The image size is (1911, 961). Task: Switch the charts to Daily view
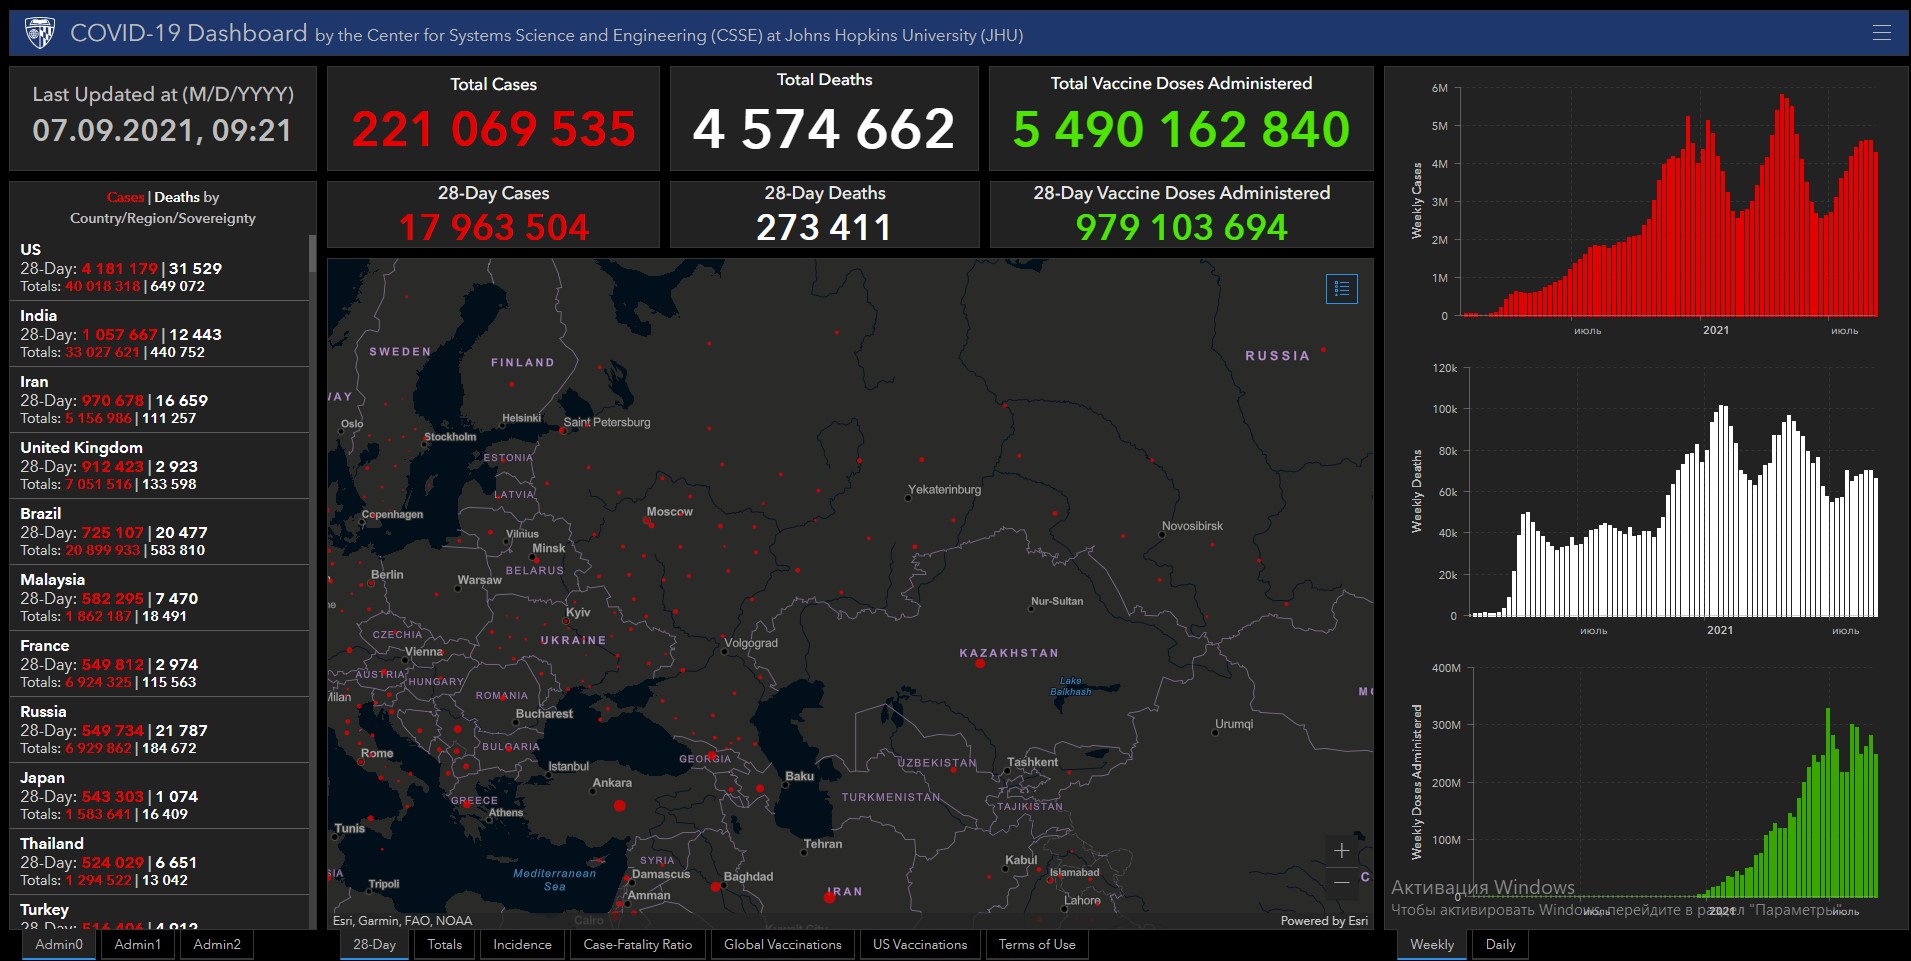pyautogui.click(x=1500, y=944)
